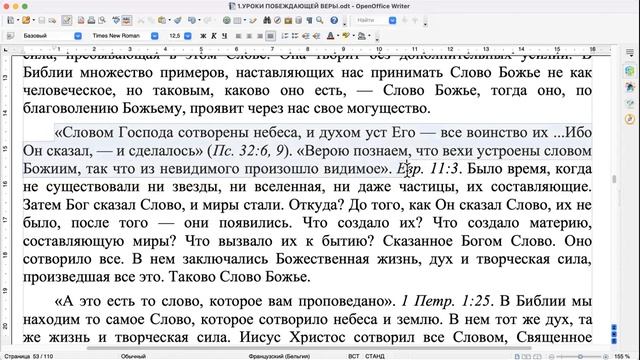Viewport: 640px width, 360px height.
Task: Click the vertical scrollbar thumb
Action: tap(614, 179)
